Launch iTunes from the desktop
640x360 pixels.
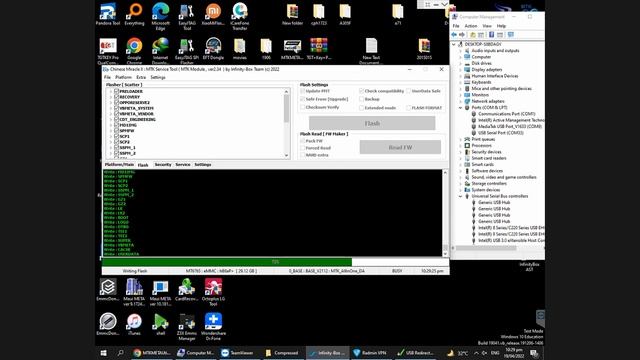point(134,324)
